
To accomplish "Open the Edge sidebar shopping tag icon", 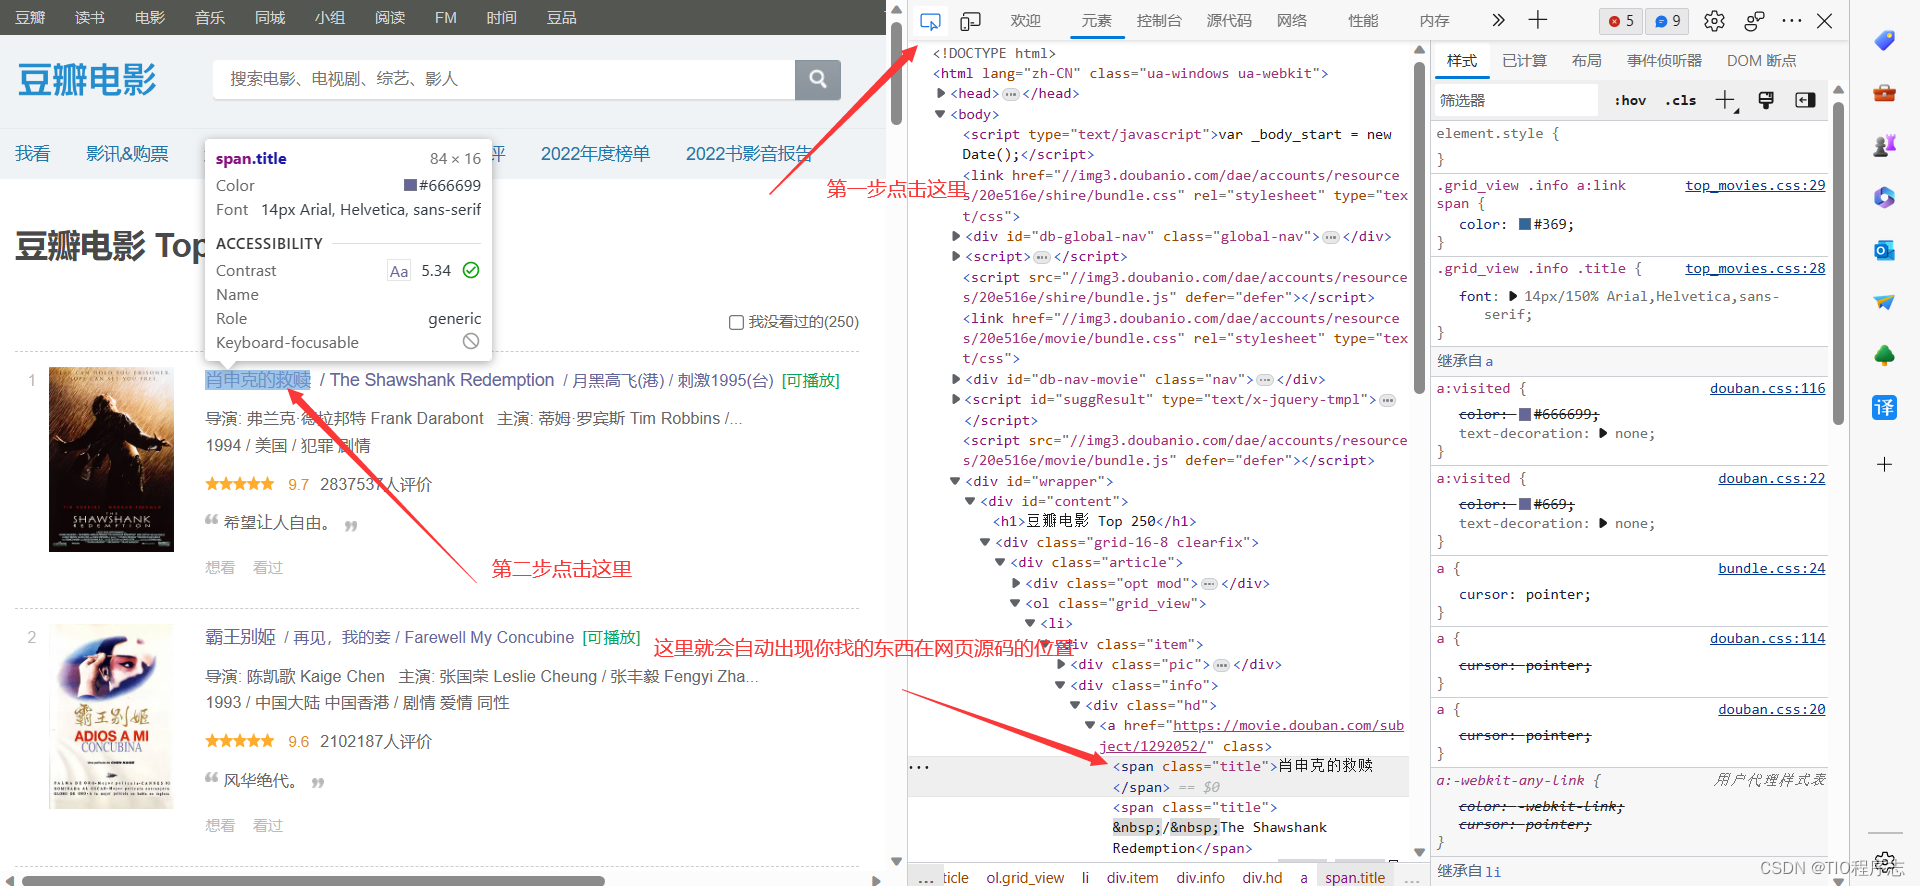I will tap(1884, 40).
